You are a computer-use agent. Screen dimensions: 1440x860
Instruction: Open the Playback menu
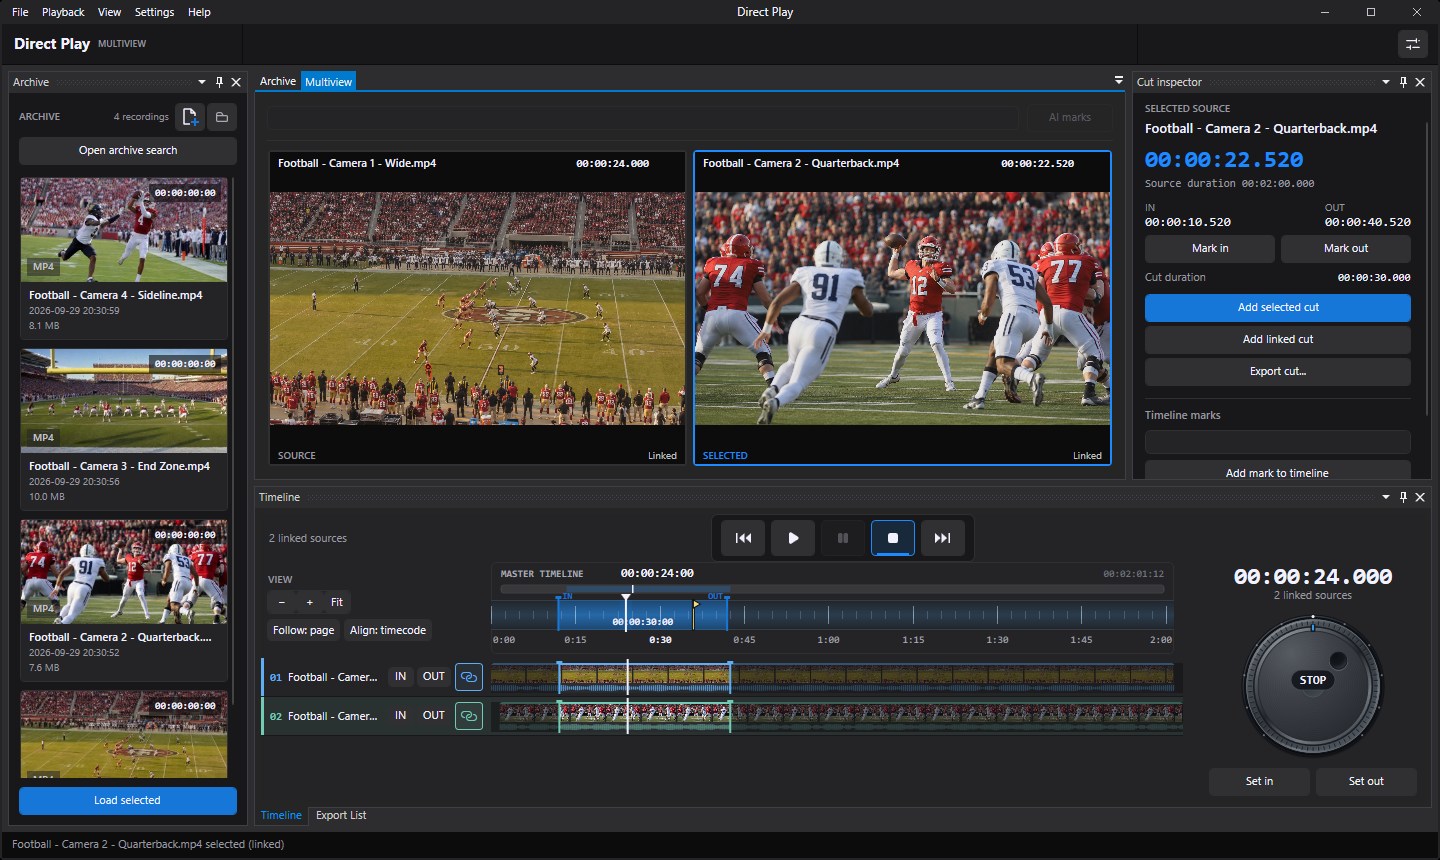pyautogui.click(x=63, y=12)
